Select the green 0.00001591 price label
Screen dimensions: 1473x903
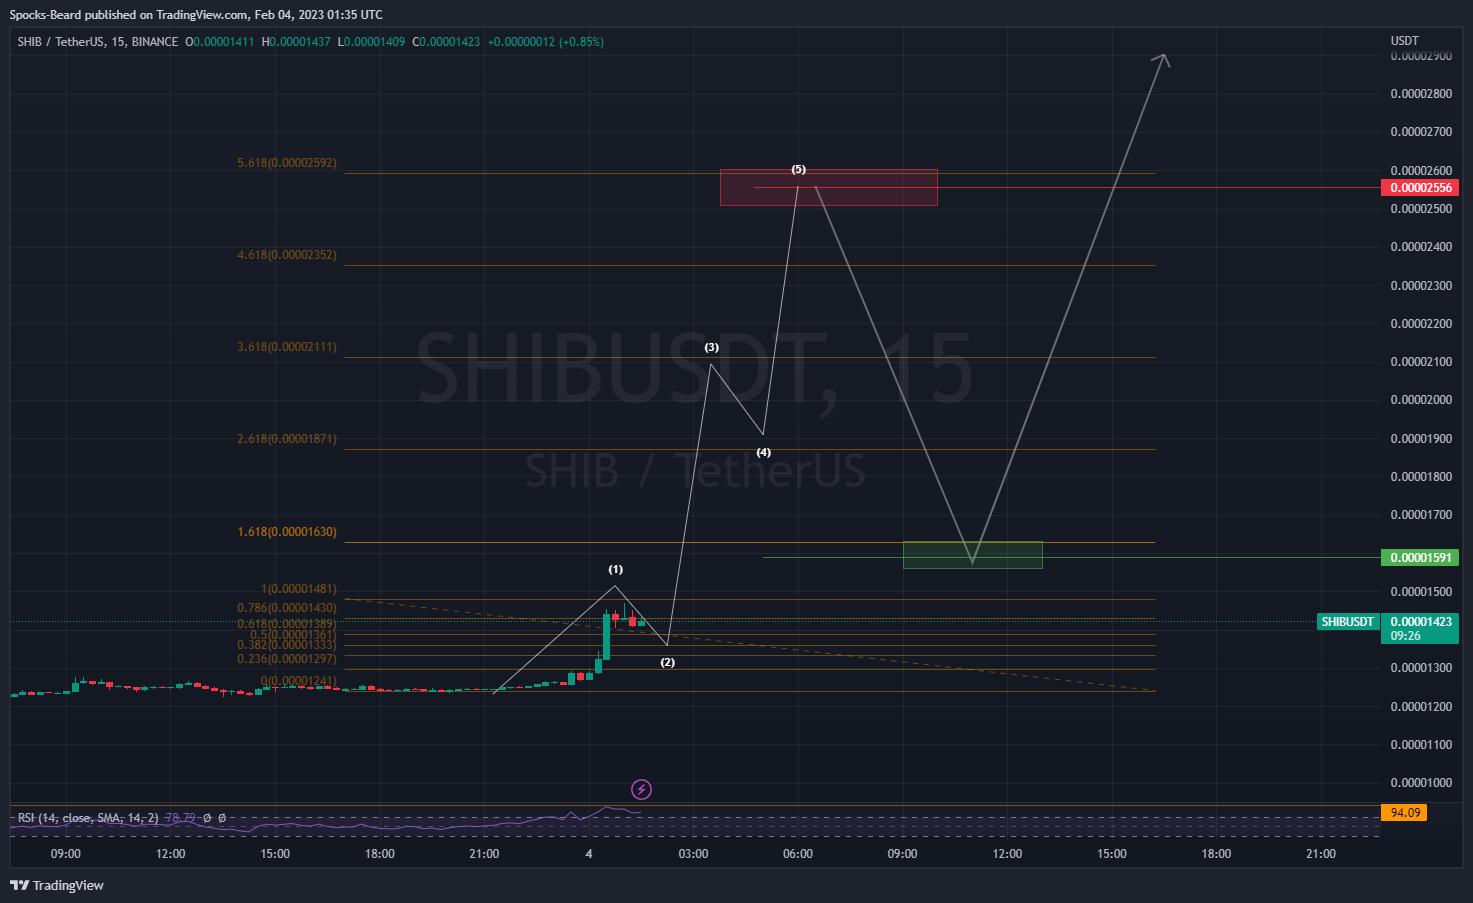point(1420,558)
